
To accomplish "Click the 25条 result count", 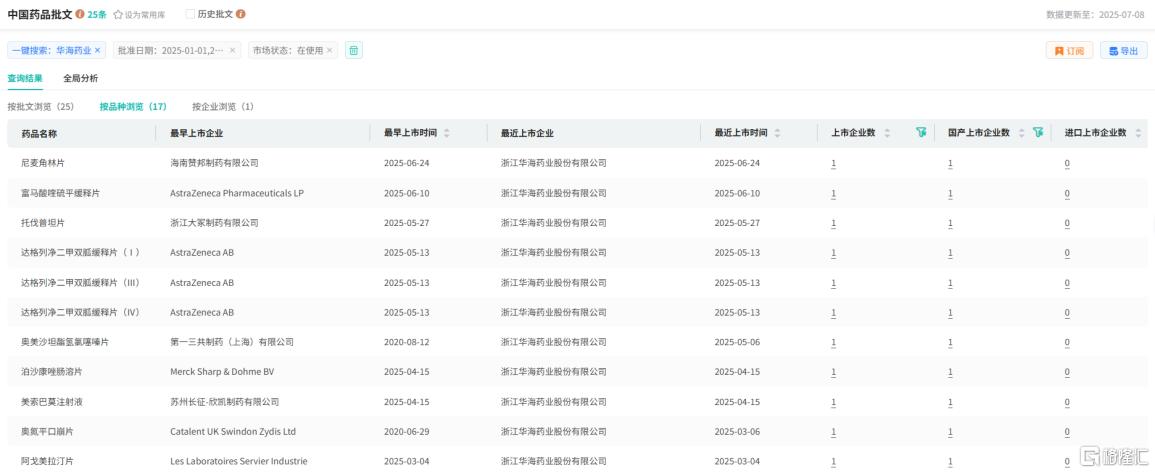I will pos(97,14).
